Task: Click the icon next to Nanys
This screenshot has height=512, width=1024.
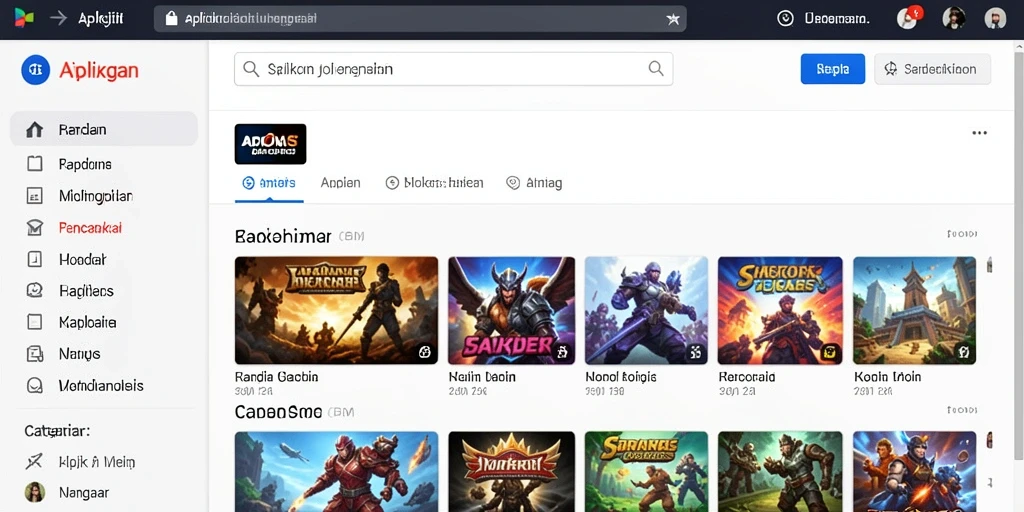Action: click(35, 353)
